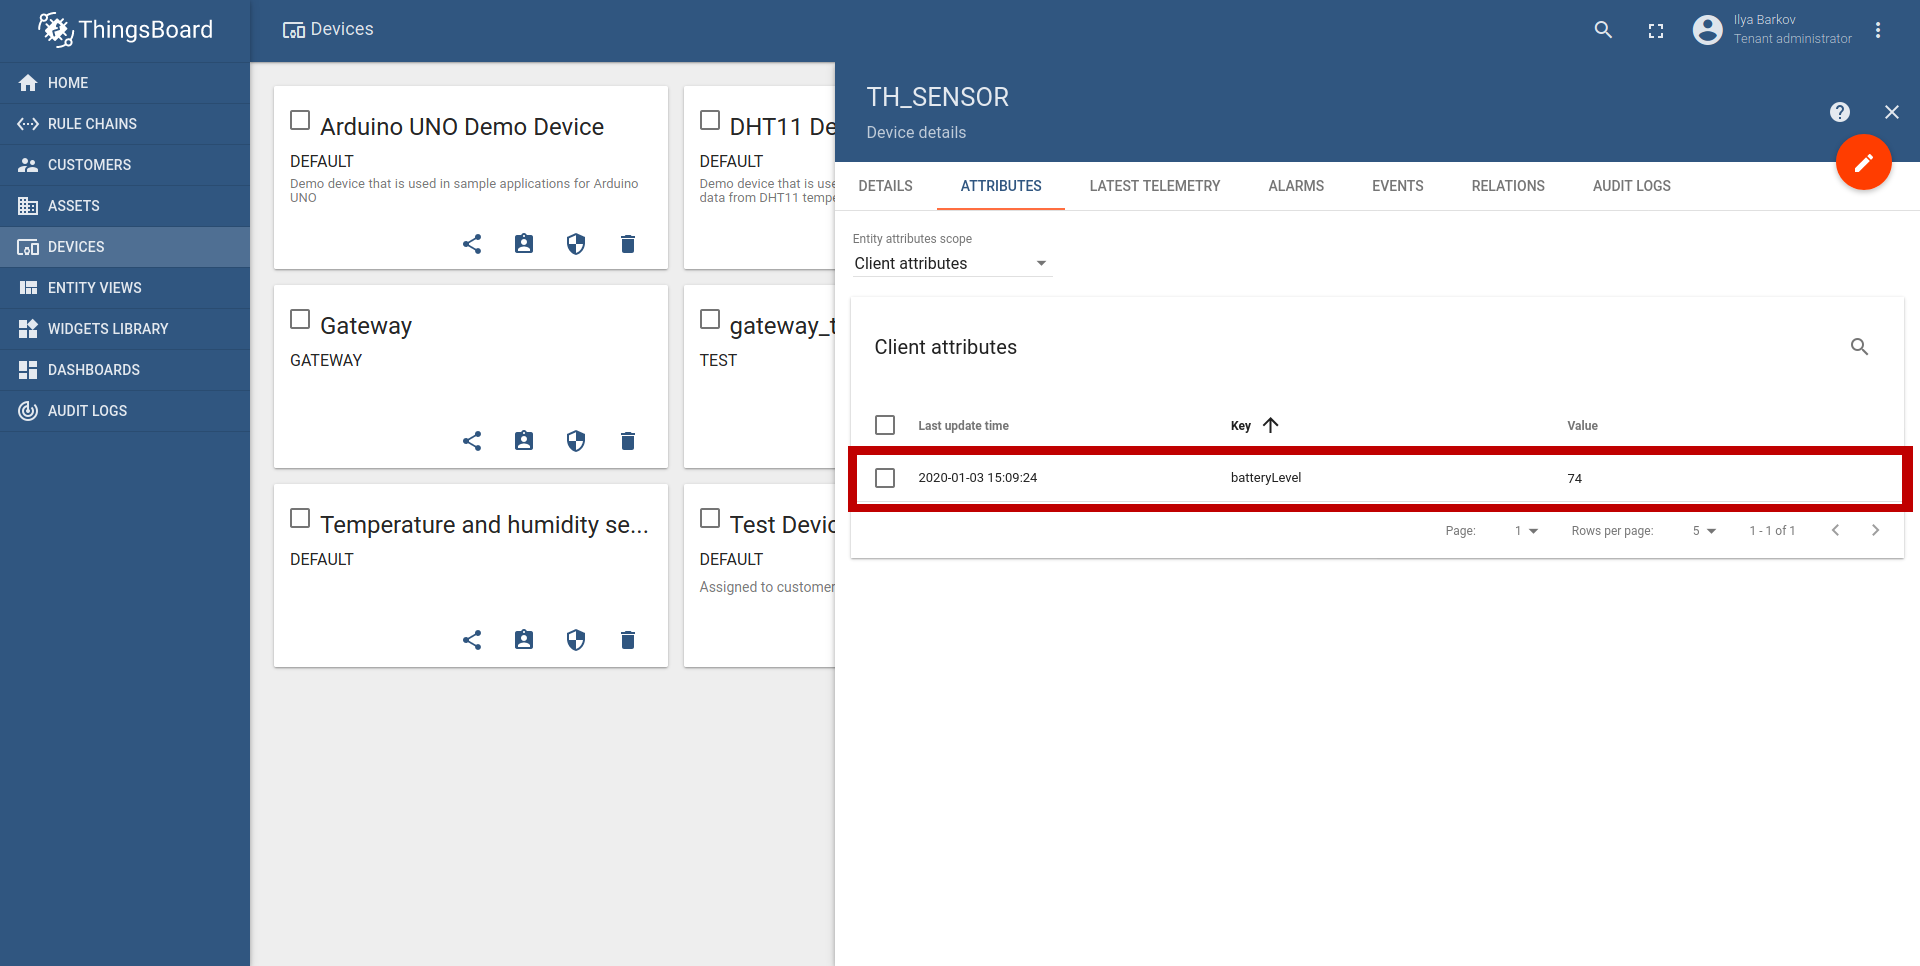Assign Gateway device to customer
The height and width of the screenshot is (966, 1920).
point(524,441)
